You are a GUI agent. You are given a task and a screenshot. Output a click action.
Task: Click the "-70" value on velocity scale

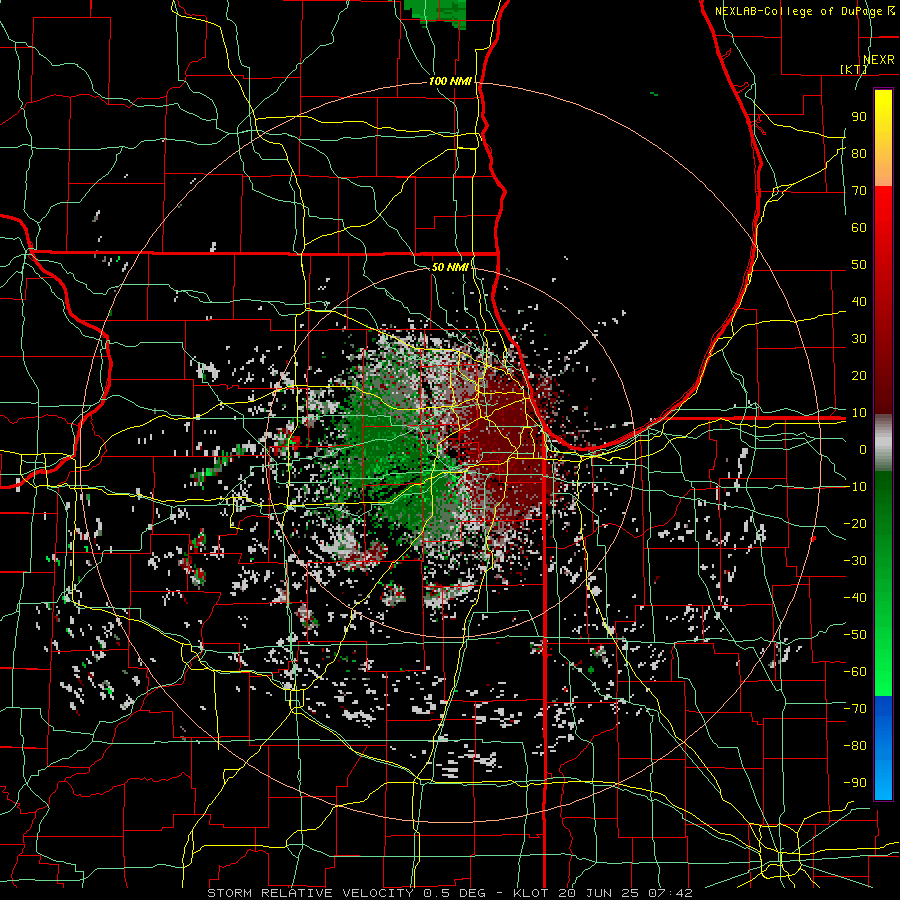coord(855,708)
